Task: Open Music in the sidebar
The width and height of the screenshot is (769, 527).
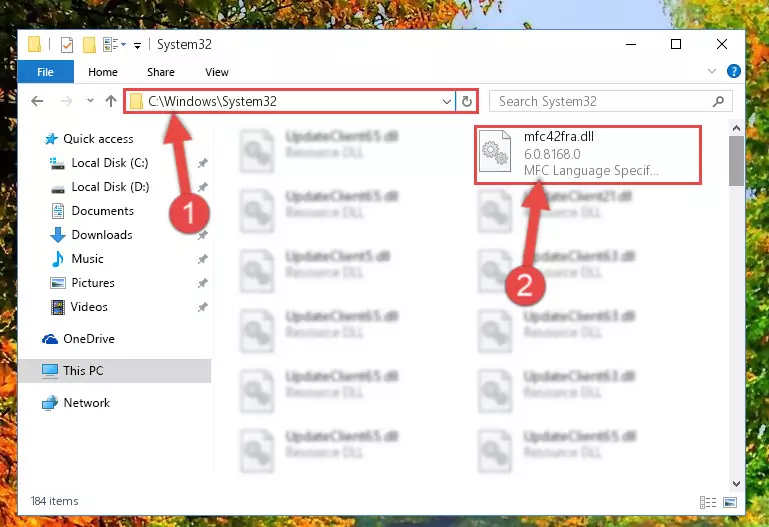Action: [77, 259]
